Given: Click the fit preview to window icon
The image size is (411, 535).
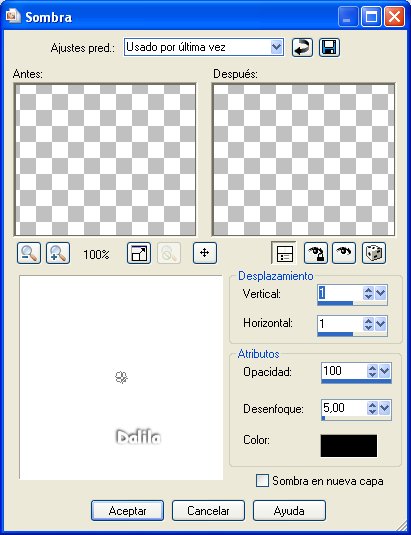Looking at the screenshot, I should click(139, 253).
